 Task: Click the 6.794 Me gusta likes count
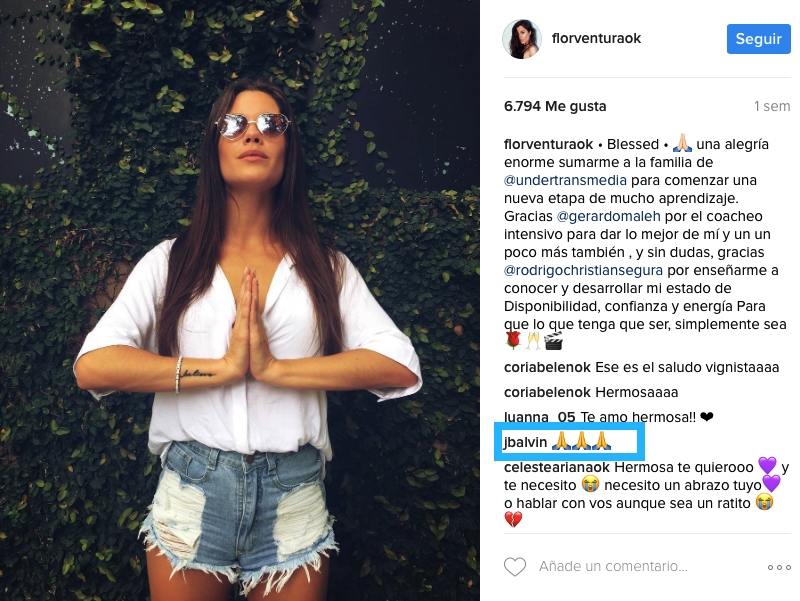pos(555,106)
